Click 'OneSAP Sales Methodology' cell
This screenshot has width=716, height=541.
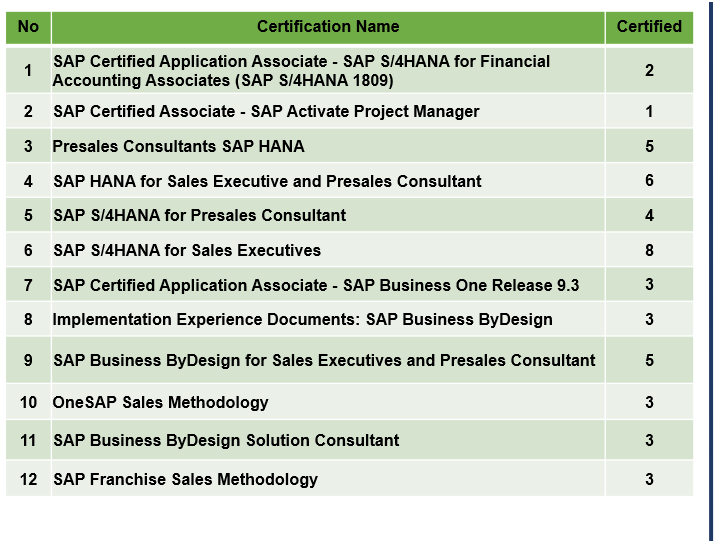(160, 403)
